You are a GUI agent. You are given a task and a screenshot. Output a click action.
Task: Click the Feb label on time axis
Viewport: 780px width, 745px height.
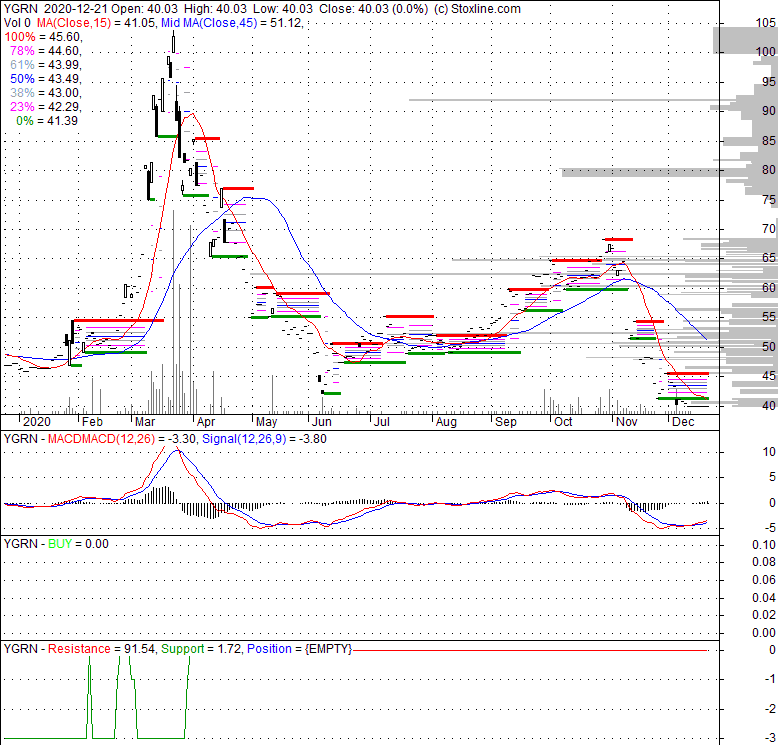(x=92, y=422)
